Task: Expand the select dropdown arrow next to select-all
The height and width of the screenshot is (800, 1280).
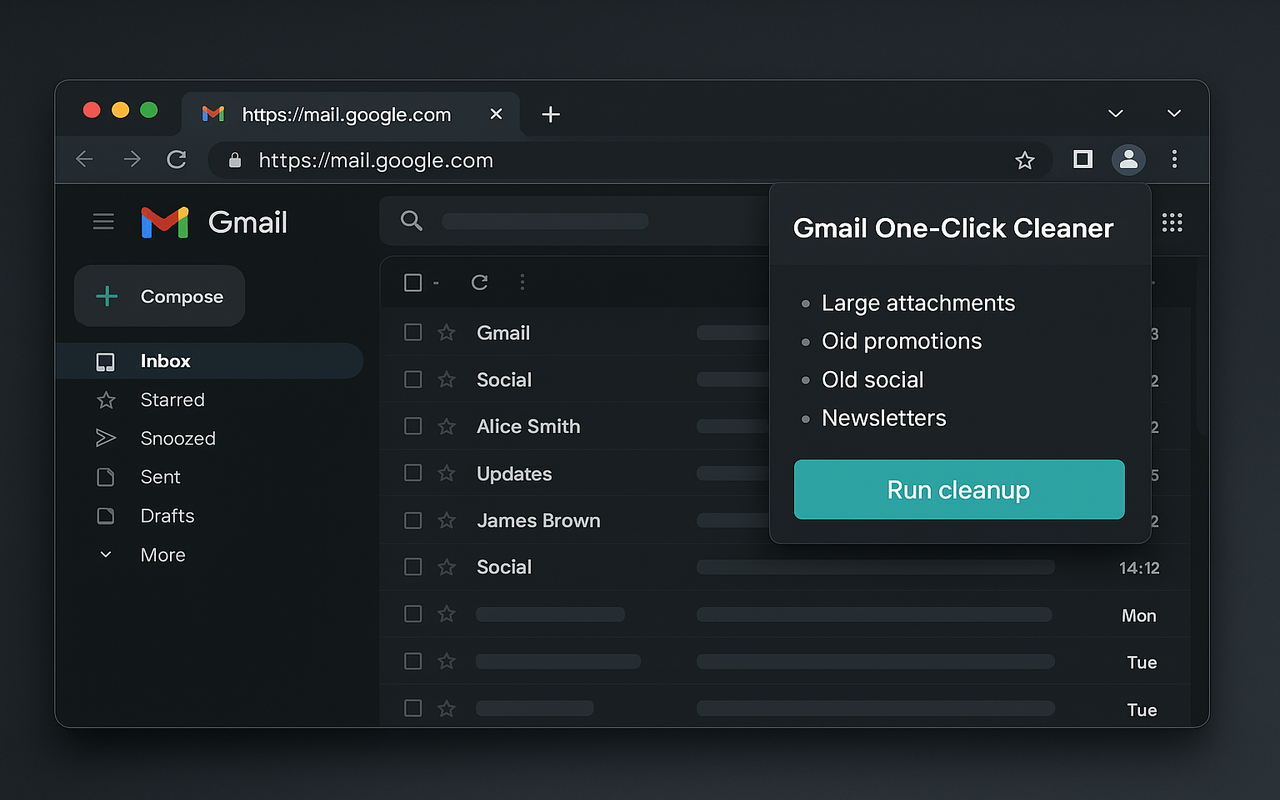Action: pos(434,282)
